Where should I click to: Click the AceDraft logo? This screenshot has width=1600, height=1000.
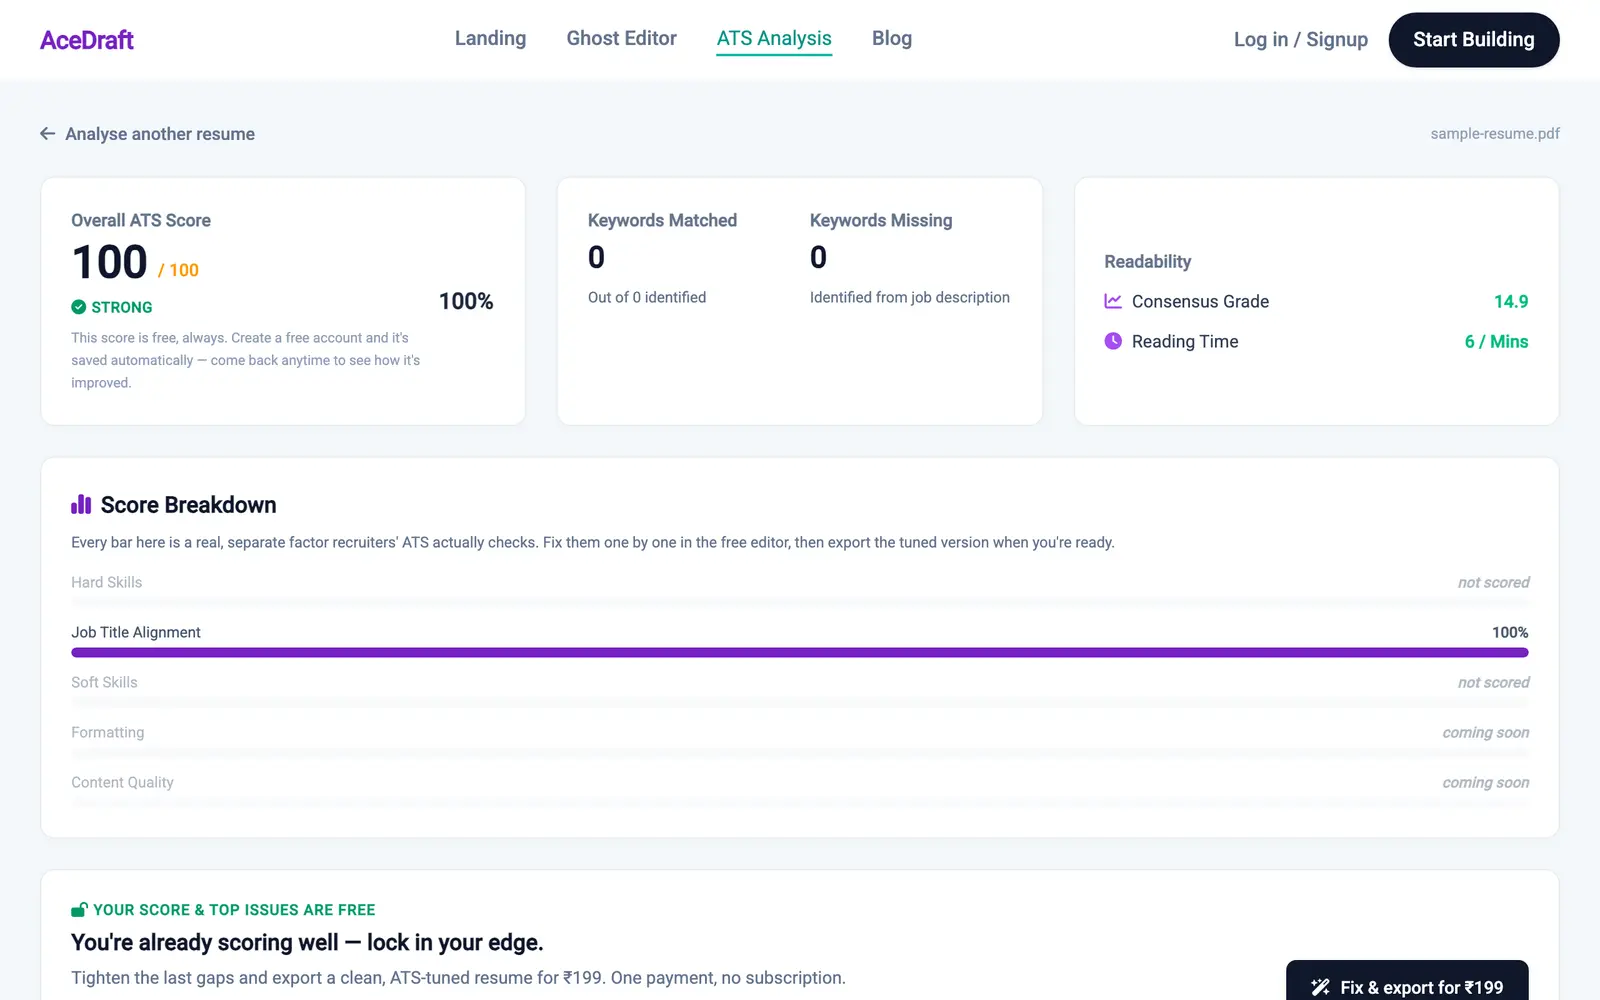pyautogui.click(x=87, y=40)
